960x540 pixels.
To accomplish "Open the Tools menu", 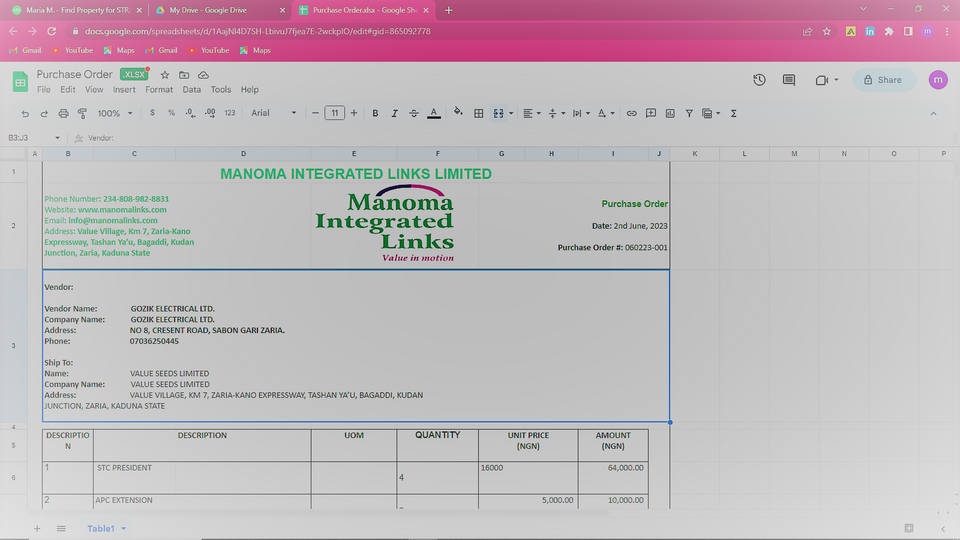I will pos(220,89).
